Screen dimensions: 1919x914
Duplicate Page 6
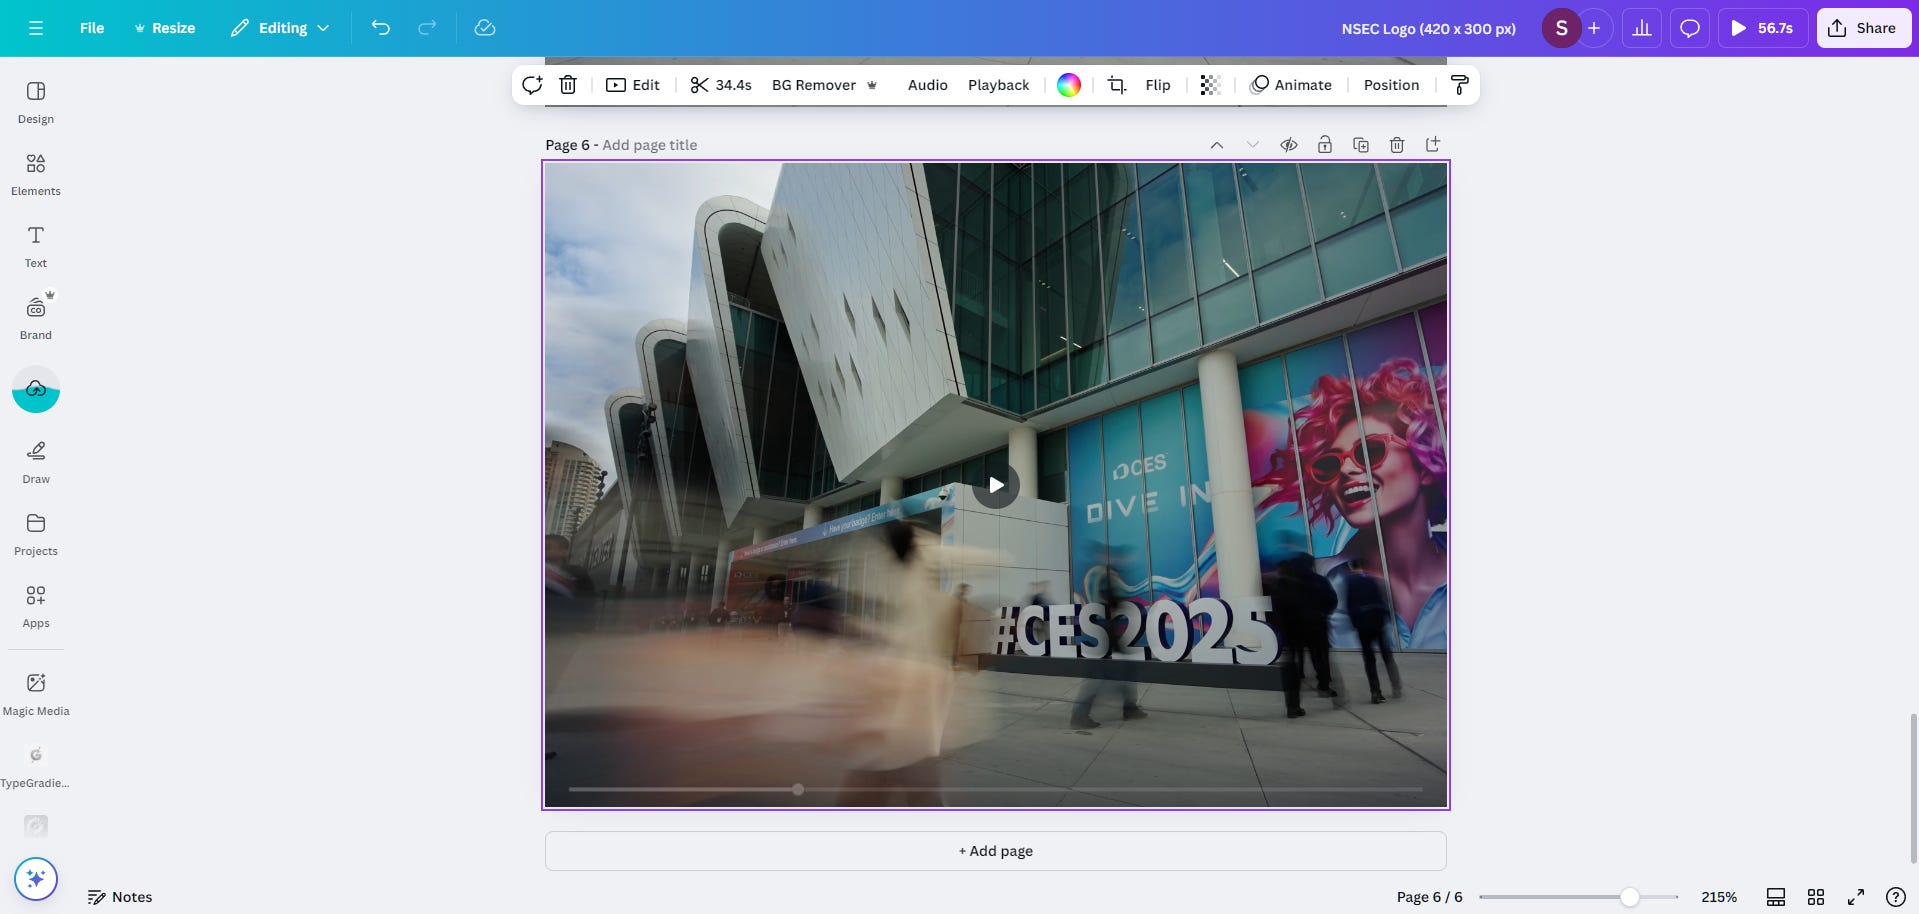click(1361, 145)
